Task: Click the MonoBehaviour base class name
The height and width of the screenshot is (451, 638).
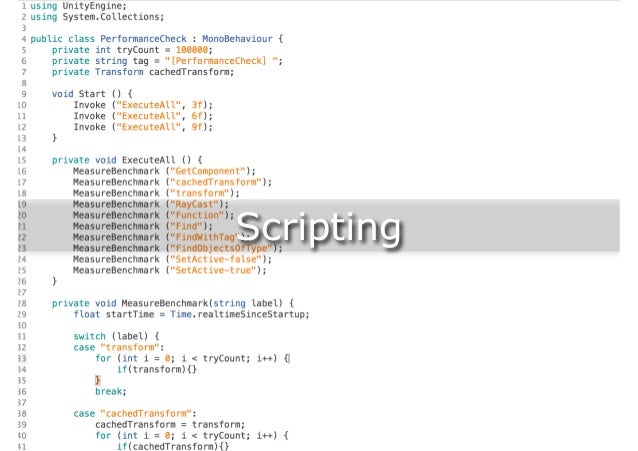Action: tap(237, 39)
